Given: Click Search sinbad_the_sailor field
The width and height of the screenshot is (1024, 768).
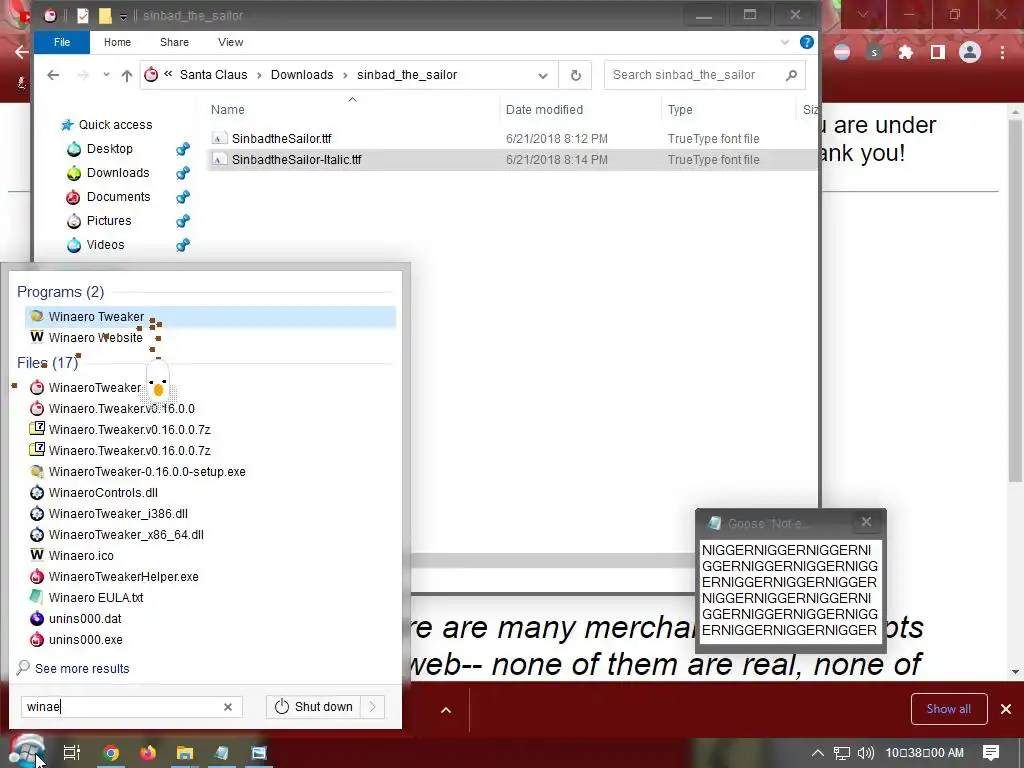Looking at the screenshot, I should click(704, 75).
